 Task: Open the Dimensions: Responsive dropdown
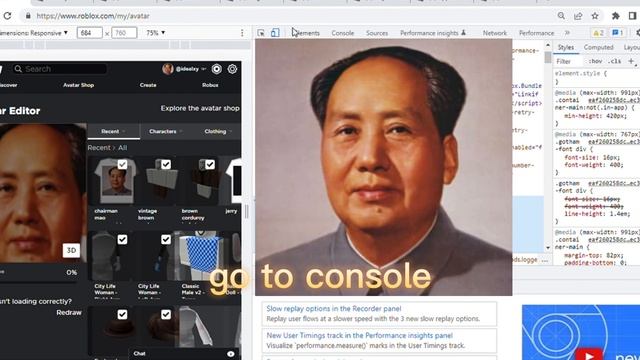point(34,33)
